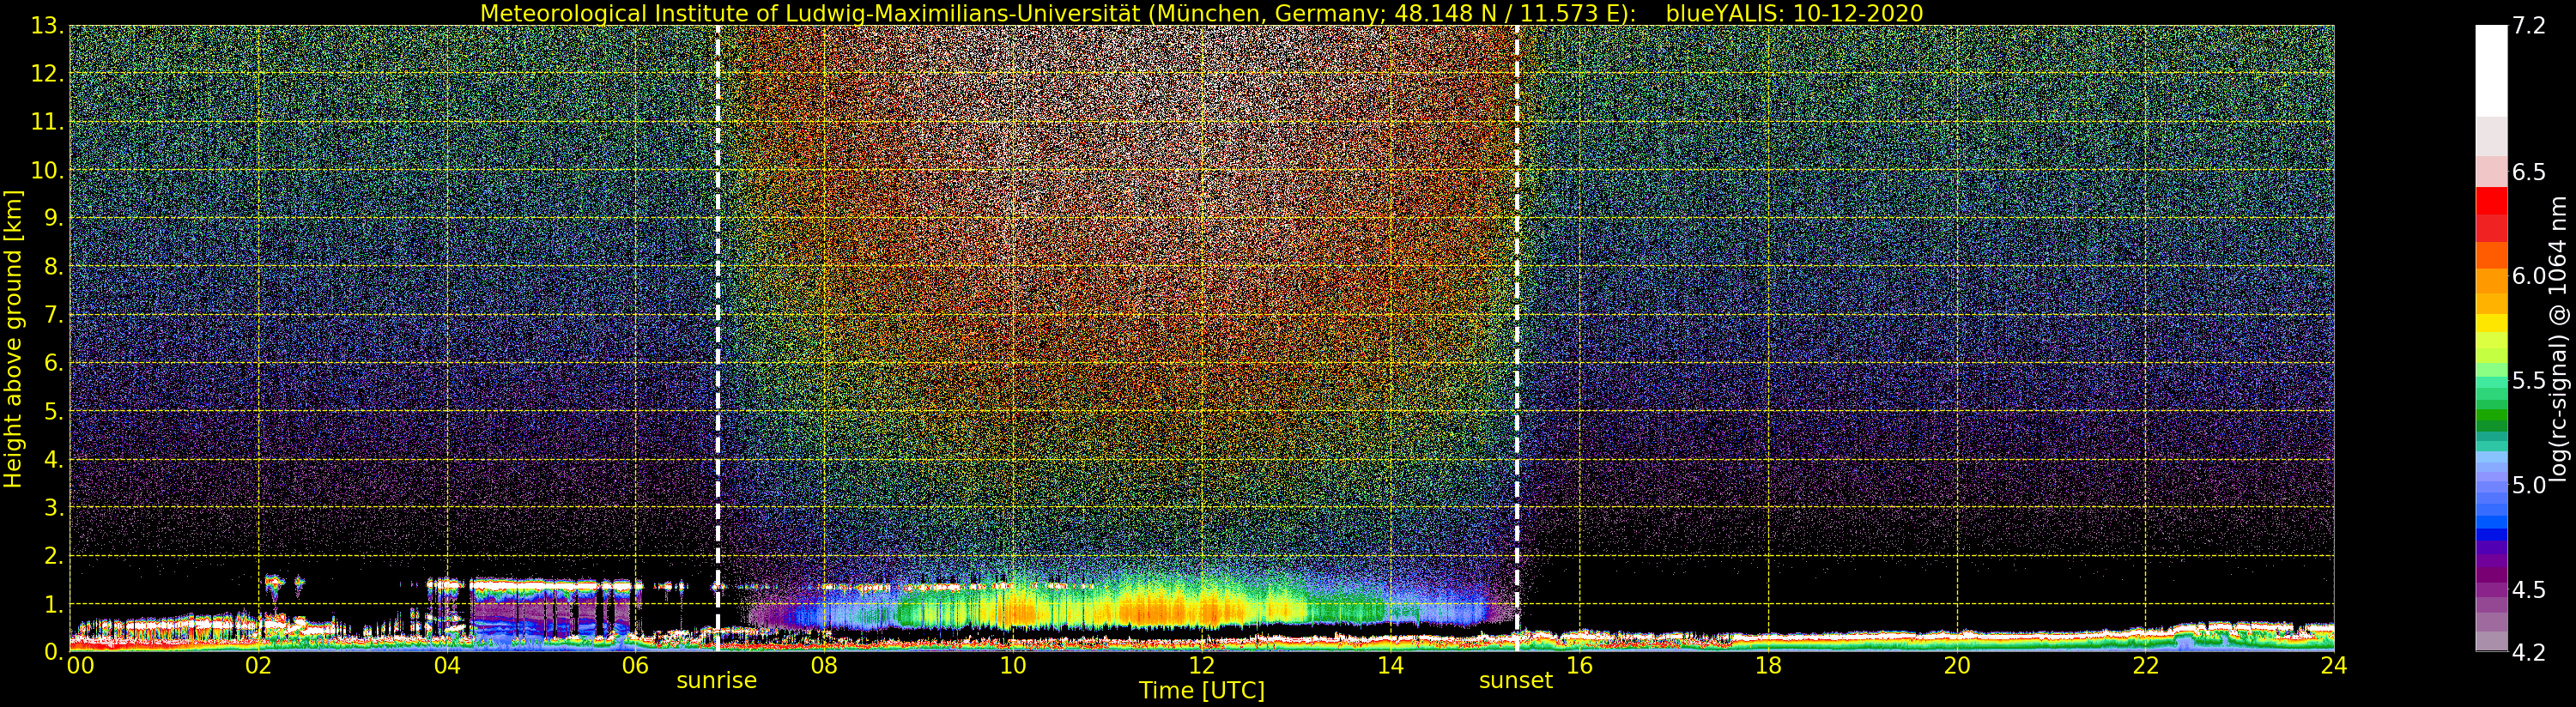
Task: Click the sunset label below the time axis
Action: point(1515,681)
